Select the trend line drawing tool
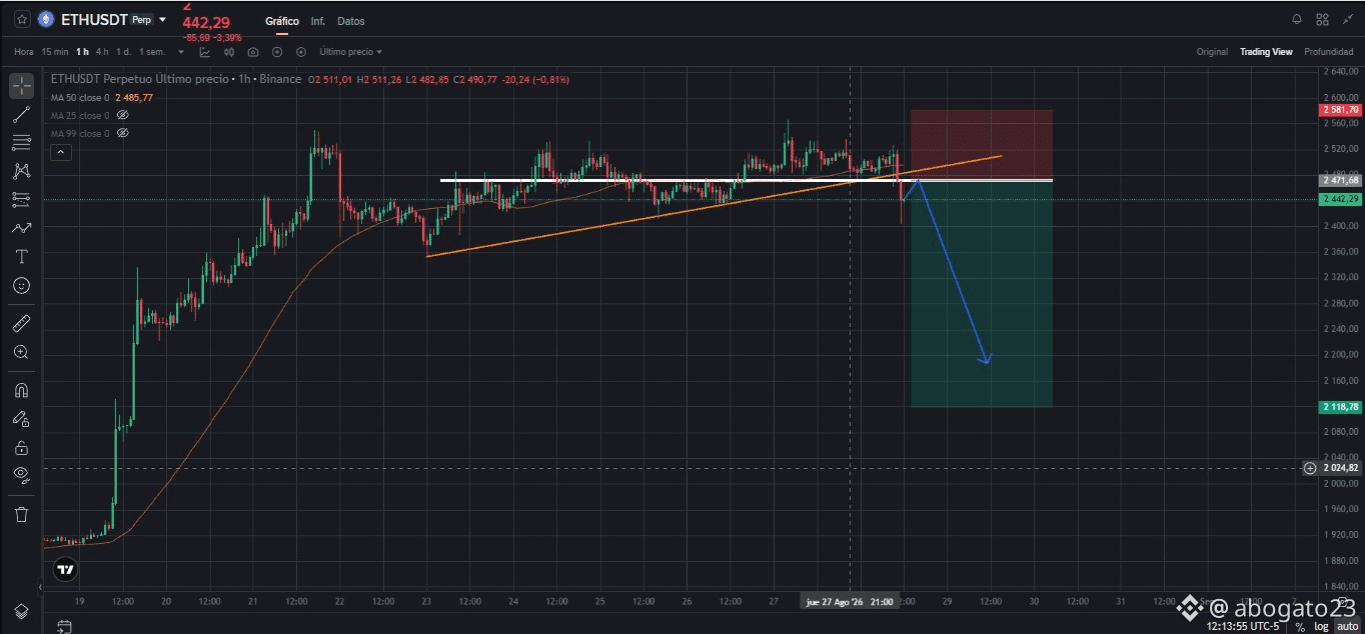 [x=21, y=114]
